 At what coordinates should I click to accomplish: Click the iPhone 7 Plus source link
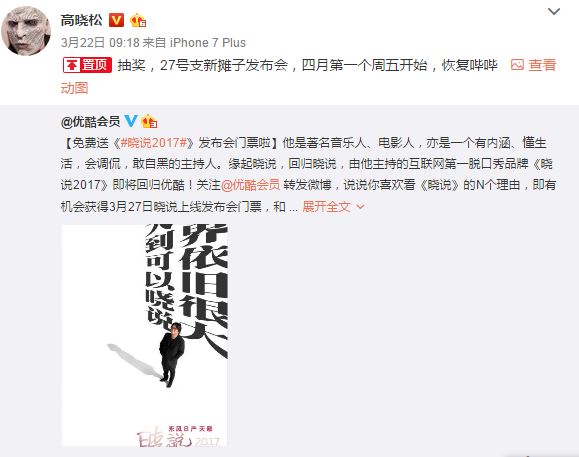[x=208, y=43]
